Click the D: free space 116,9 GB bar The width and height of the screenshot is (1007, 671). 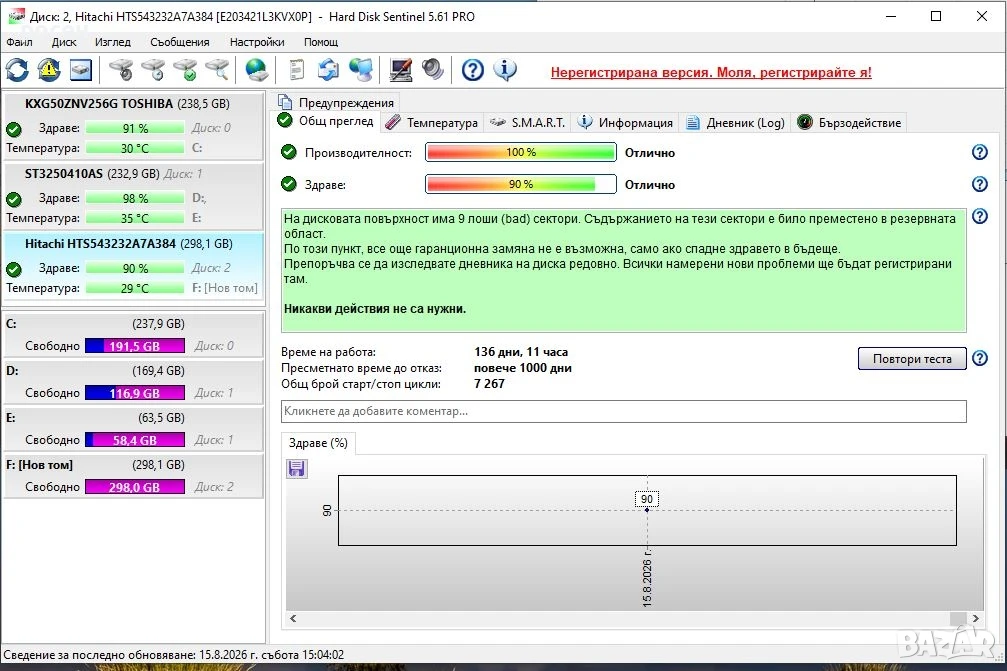pos(135,393)
